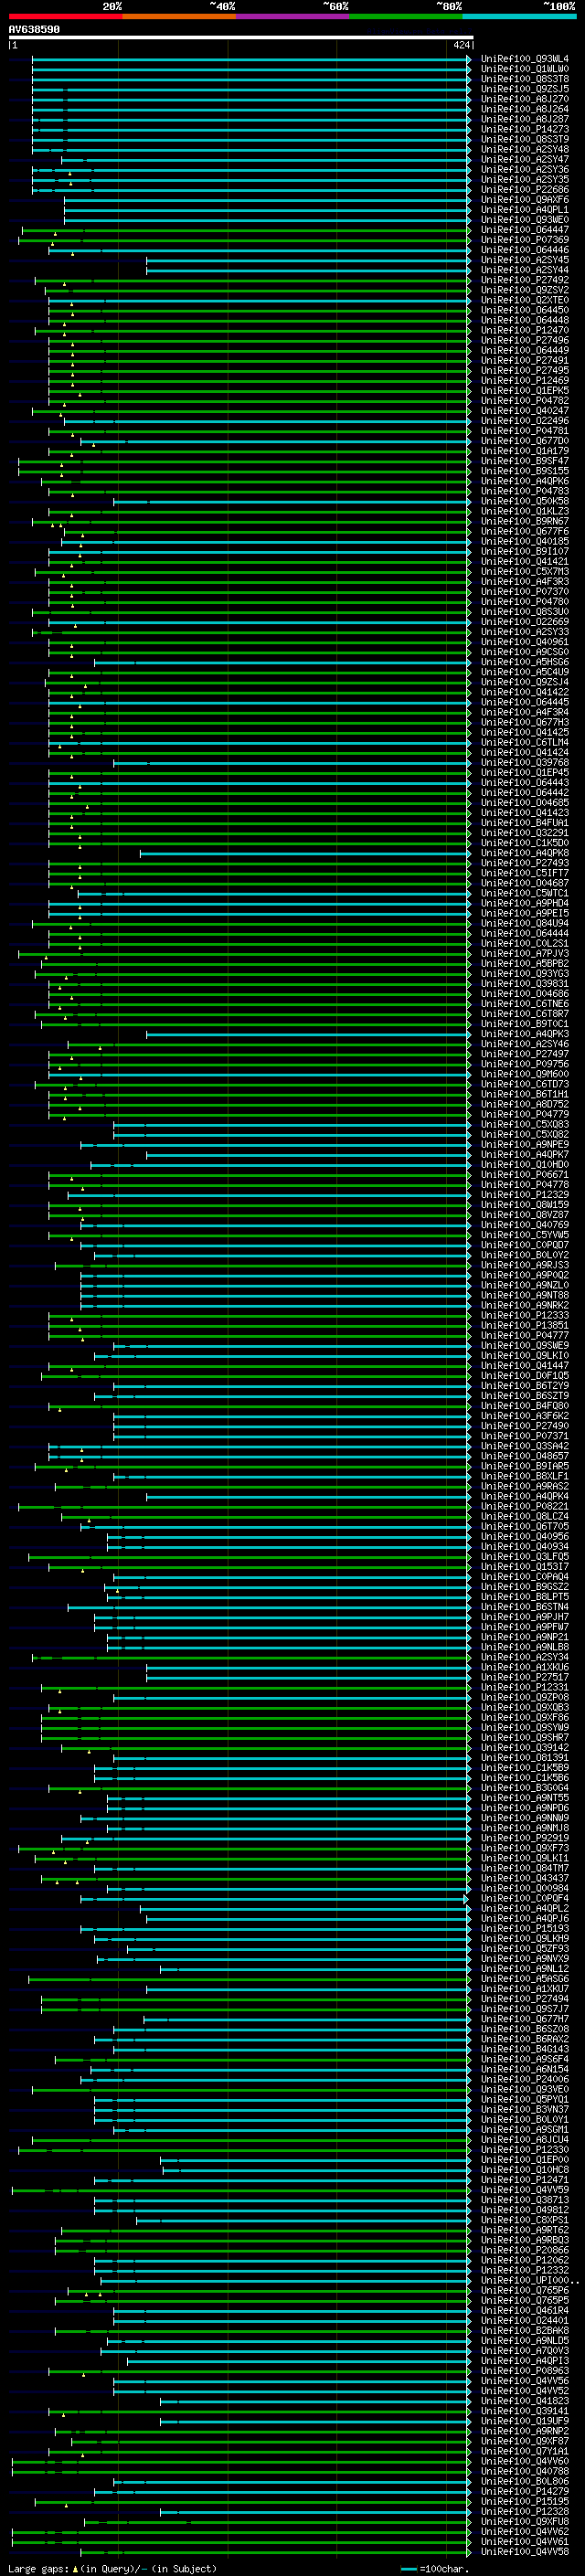Select label UniRef100_P14273
This screenshot has width=585, height=2576.
[525, 129]
